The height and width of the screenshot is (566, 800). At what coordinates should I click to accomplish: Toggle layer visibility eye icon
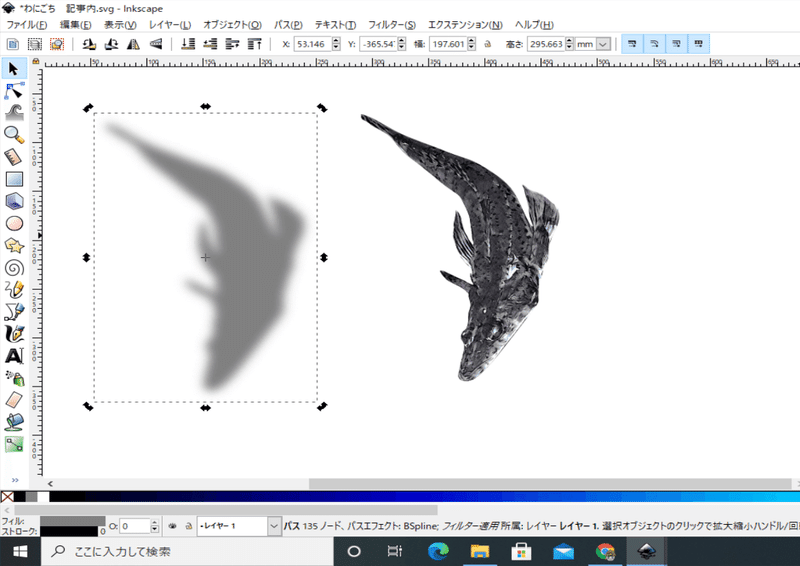click(x=172, y=526)
